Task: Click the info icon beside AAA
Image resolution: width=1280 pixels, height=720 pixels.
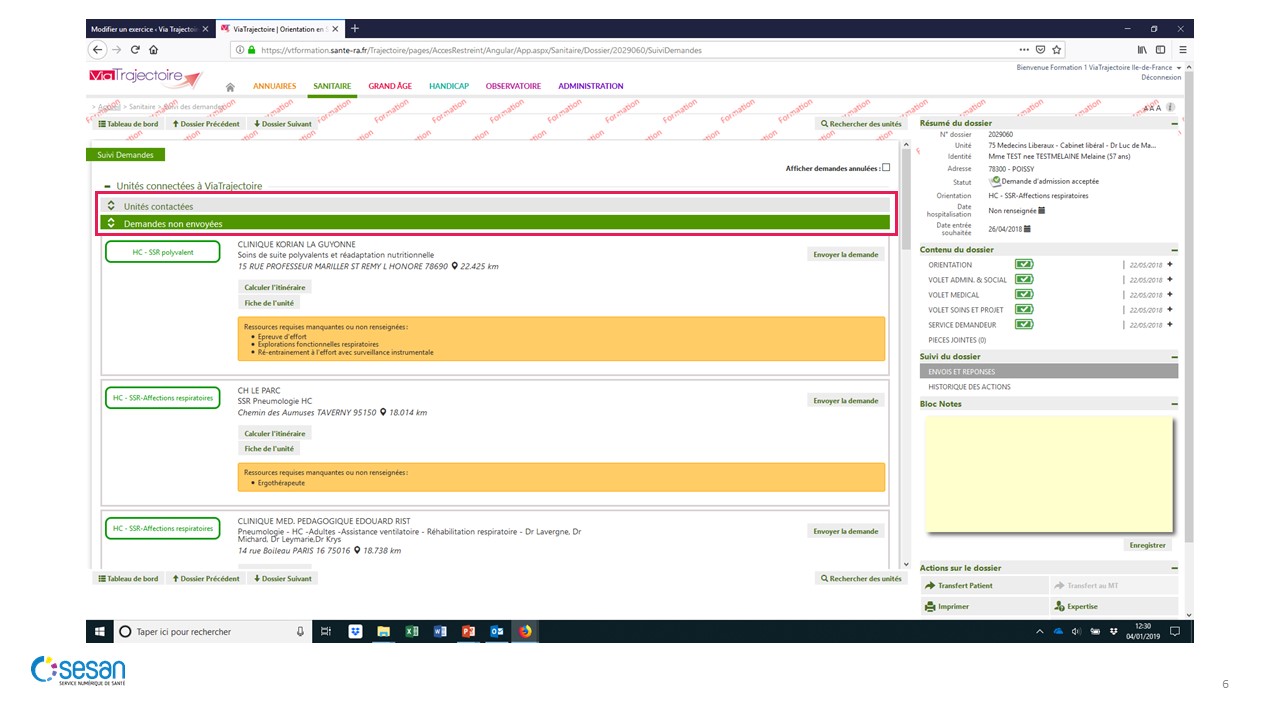Action: pyautogui.click(x=1170, y=107)
